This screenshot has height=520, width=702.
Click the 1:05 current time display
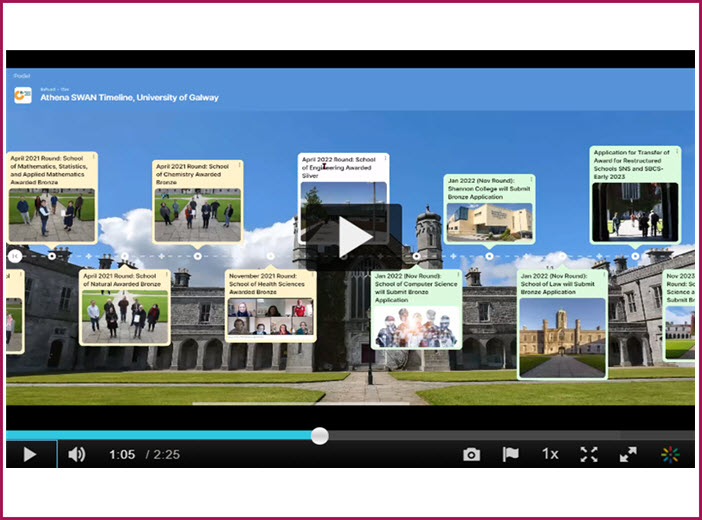pyautogui.click(x=122, y=455)
